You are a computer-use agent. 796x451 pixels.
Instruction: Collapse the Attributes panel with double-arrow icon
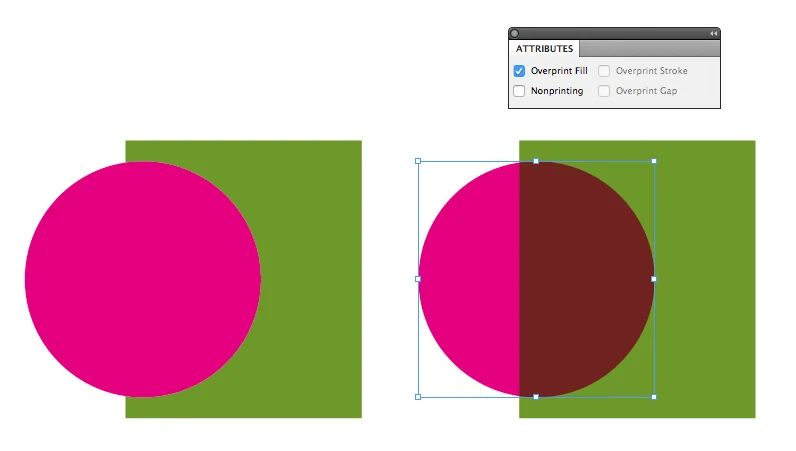pos(713,33)
